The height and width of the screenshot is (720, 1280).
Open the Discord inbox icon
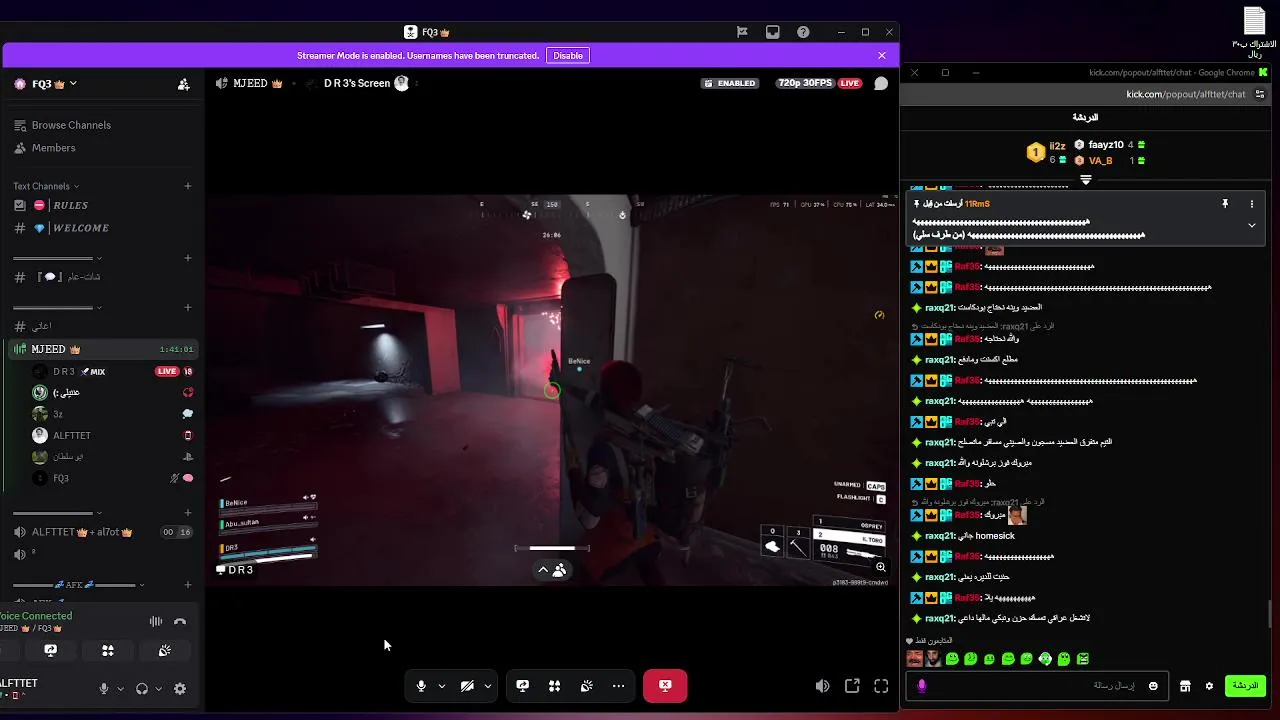point(773,32)
